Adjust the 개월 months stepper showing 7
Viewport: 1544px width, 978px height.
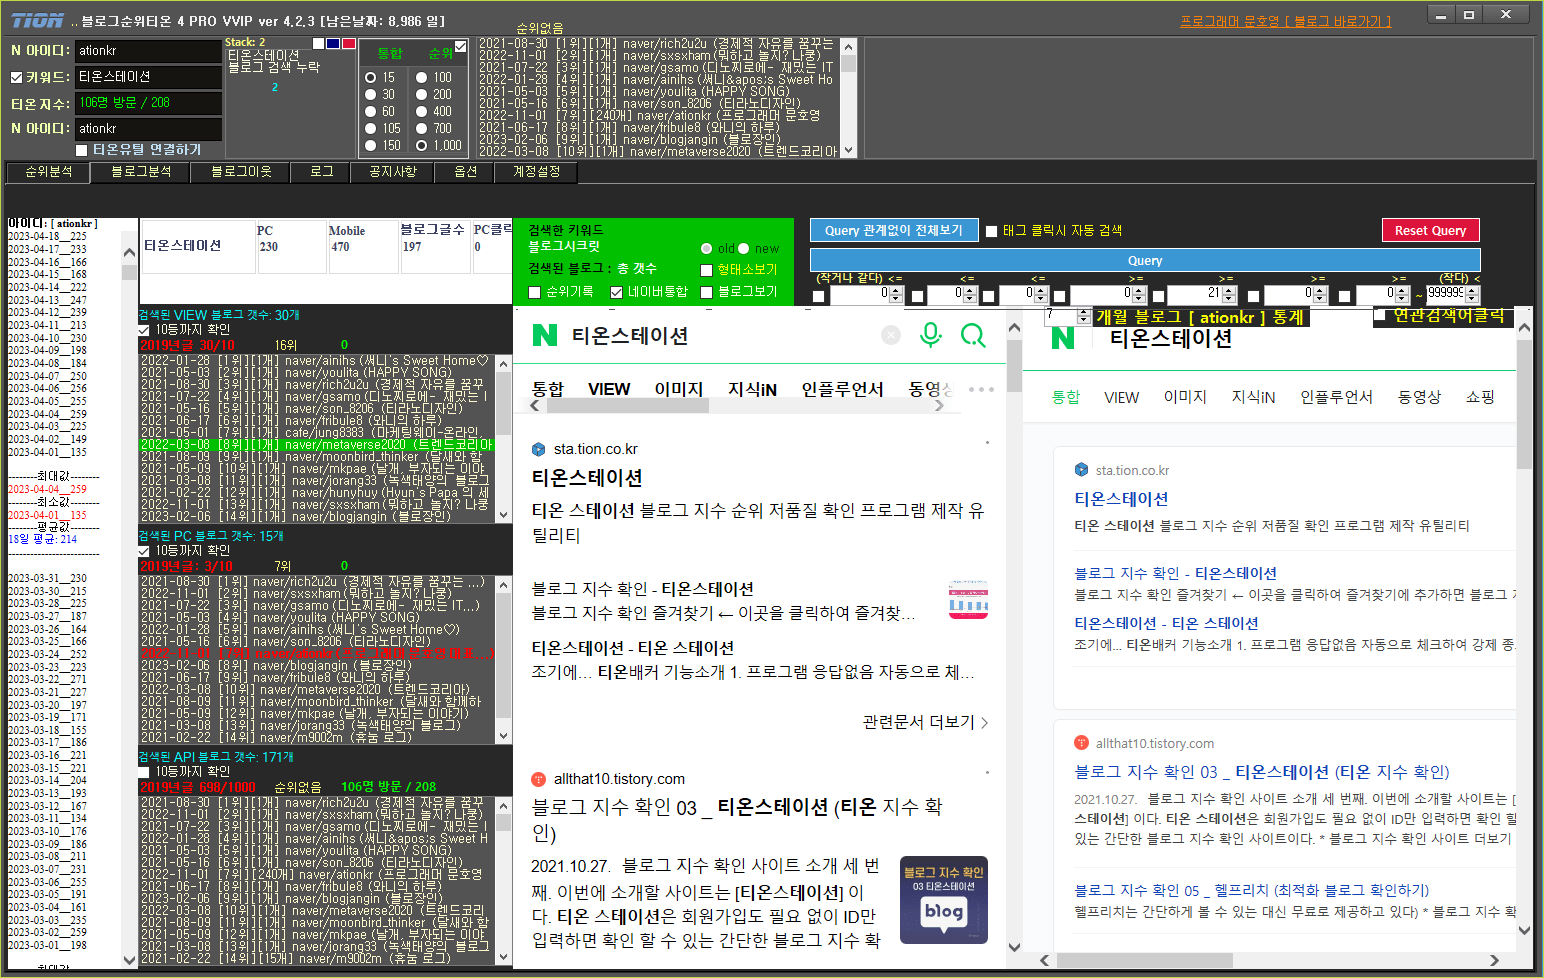1084,316
